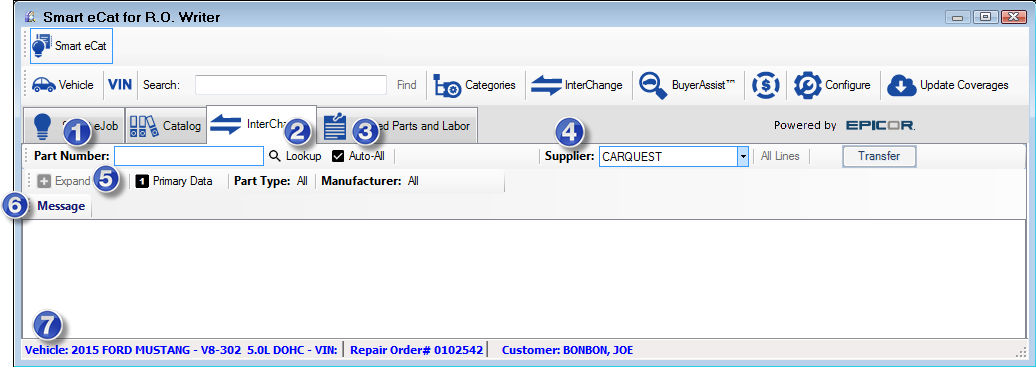This screenshot has width=1036, height=367.
Task: Open Selected Parts and Labor tab
Action: click(x=398, y=125)
